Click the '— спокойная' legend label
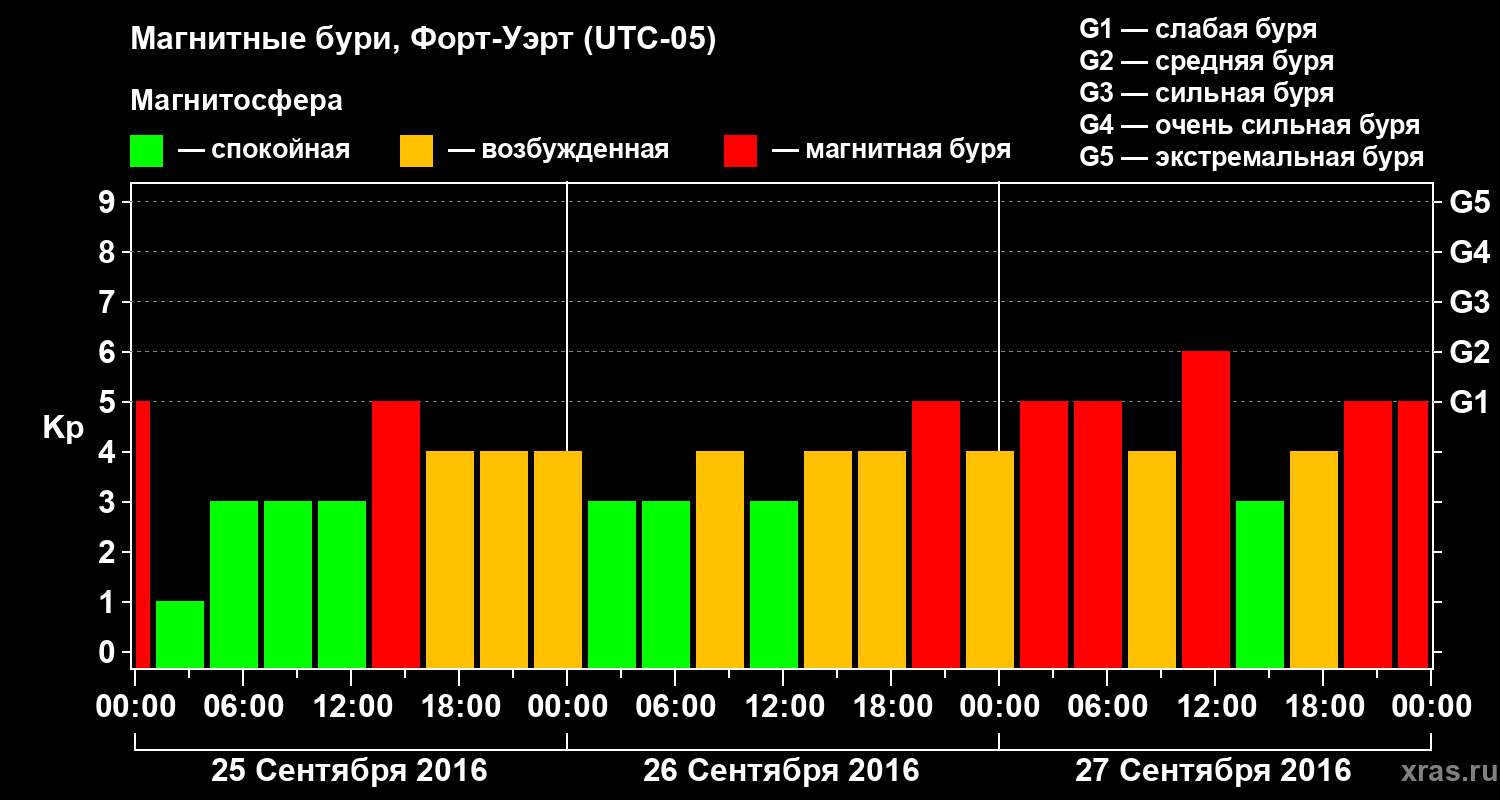Viewport: 1500px width, 800px height. click(264, 150)
